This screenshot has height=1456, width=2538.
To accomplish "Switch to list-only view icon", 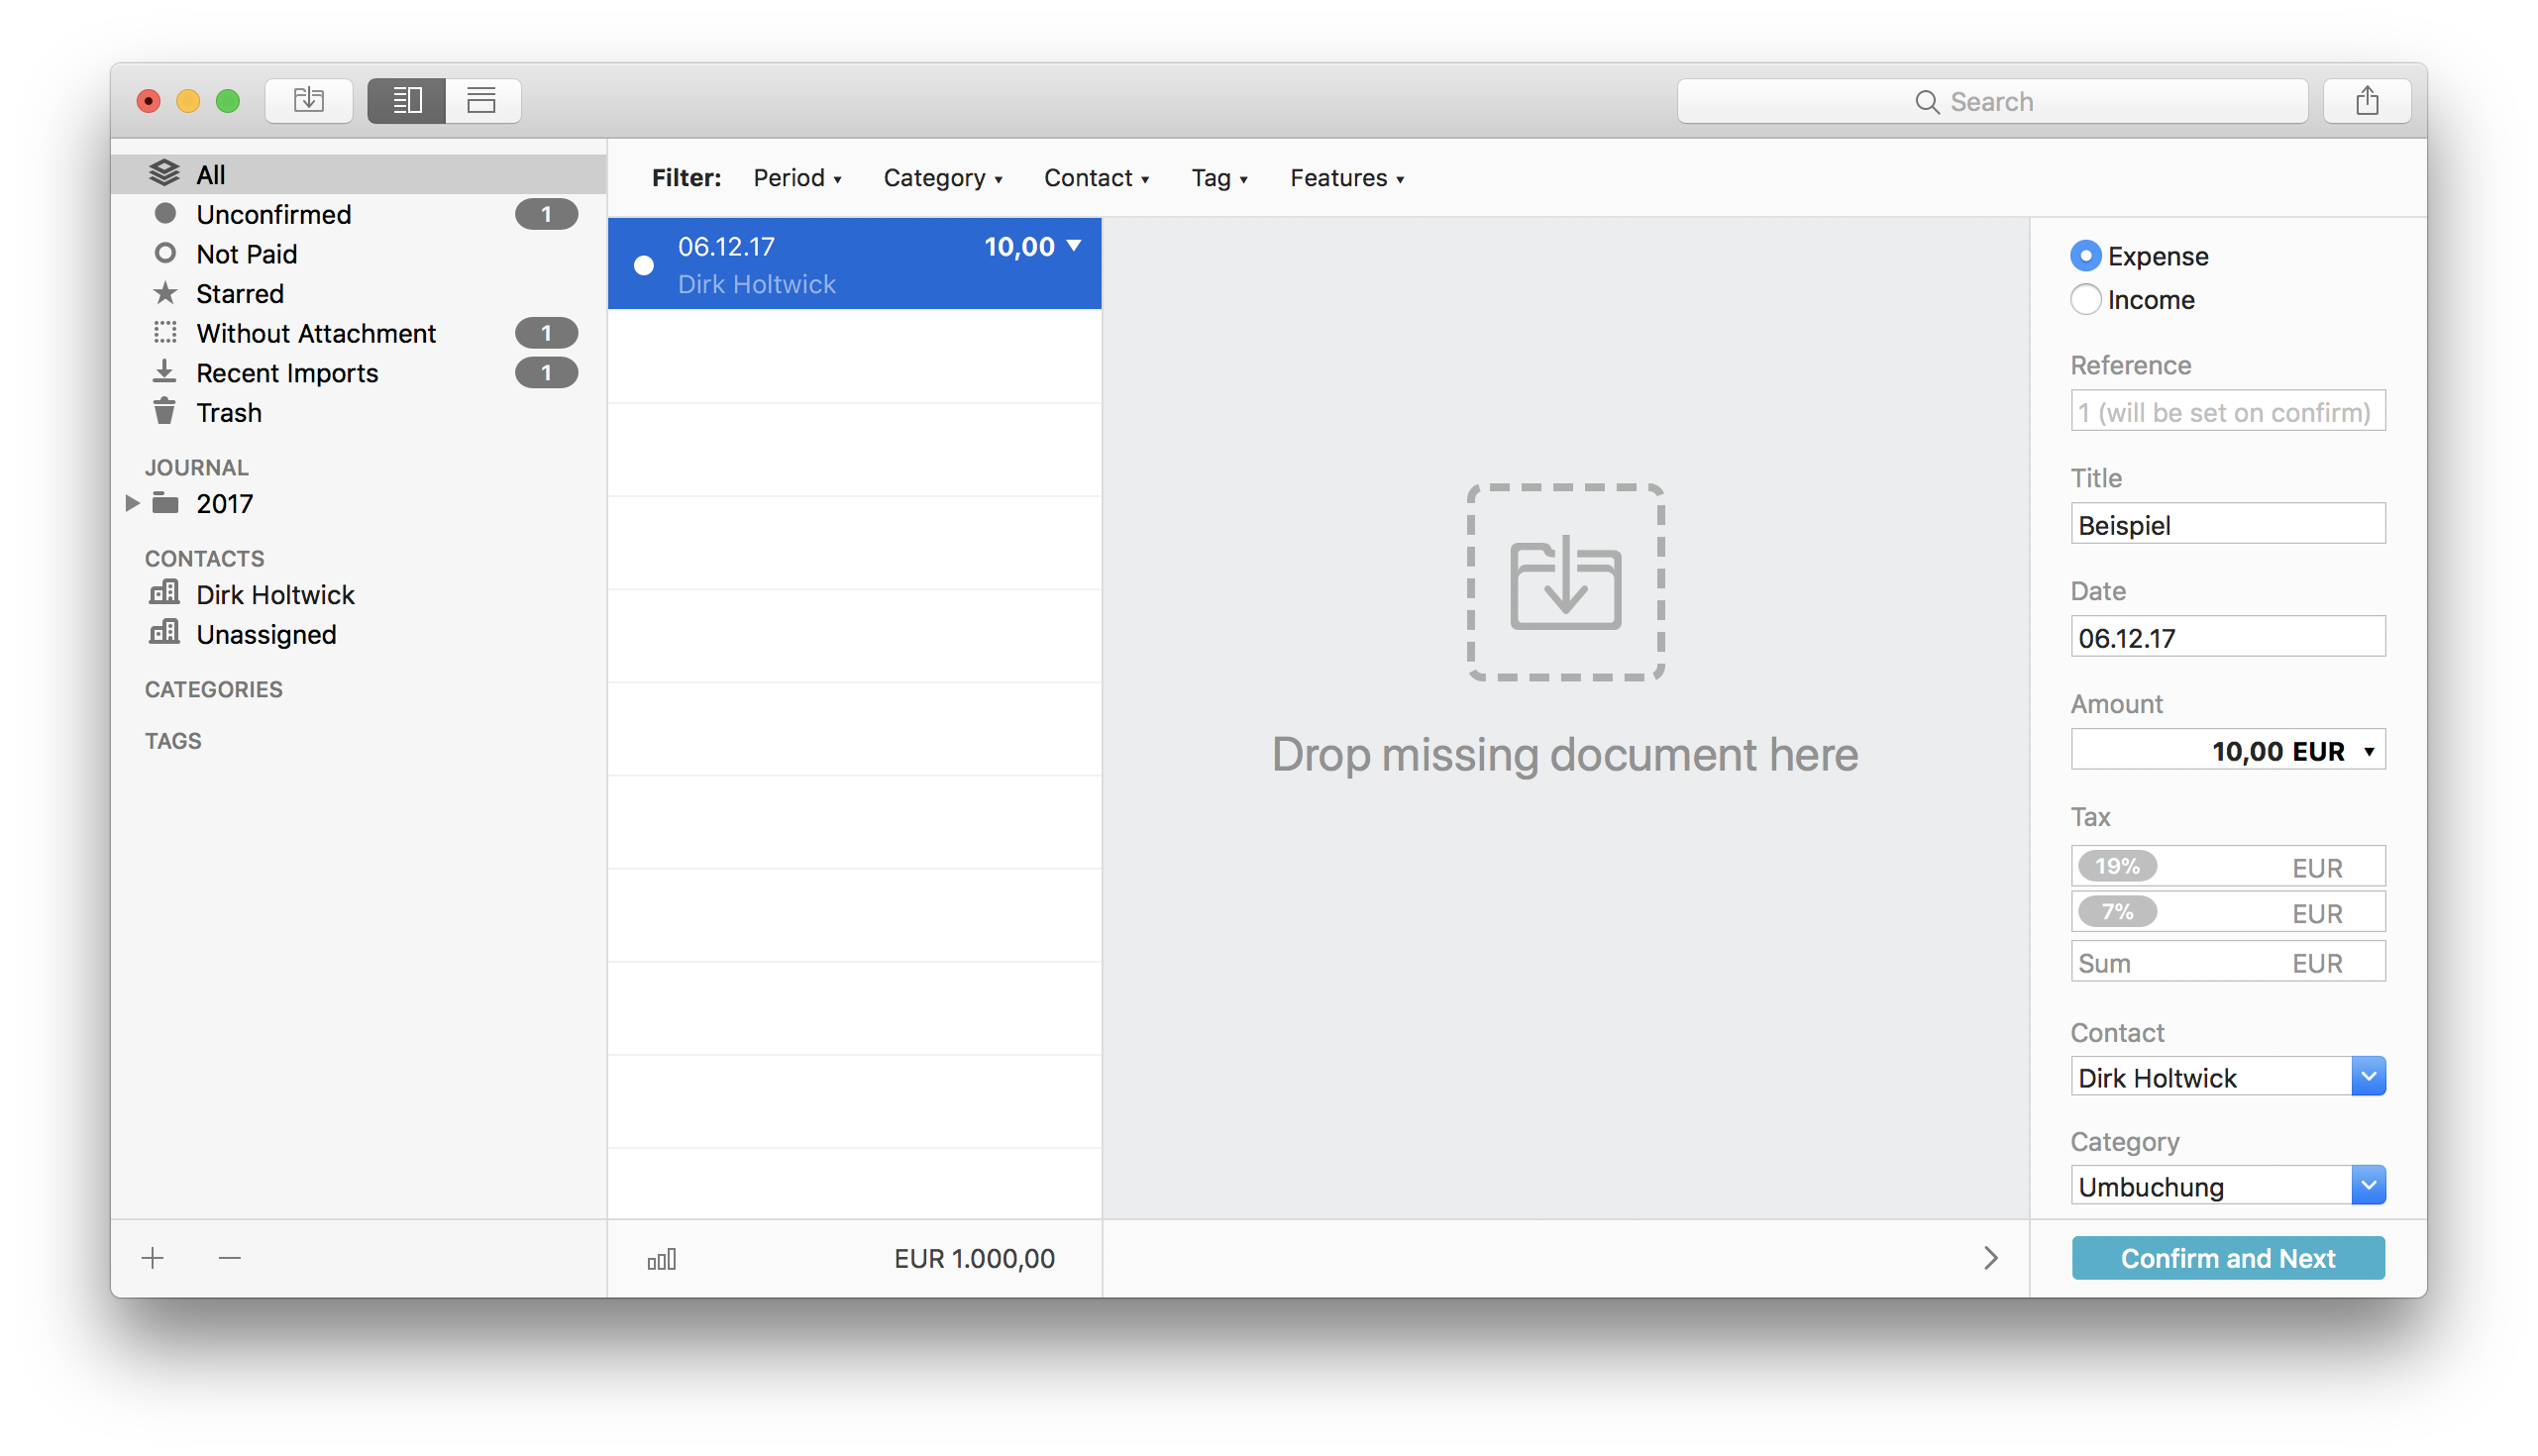I will coord(482,101).
